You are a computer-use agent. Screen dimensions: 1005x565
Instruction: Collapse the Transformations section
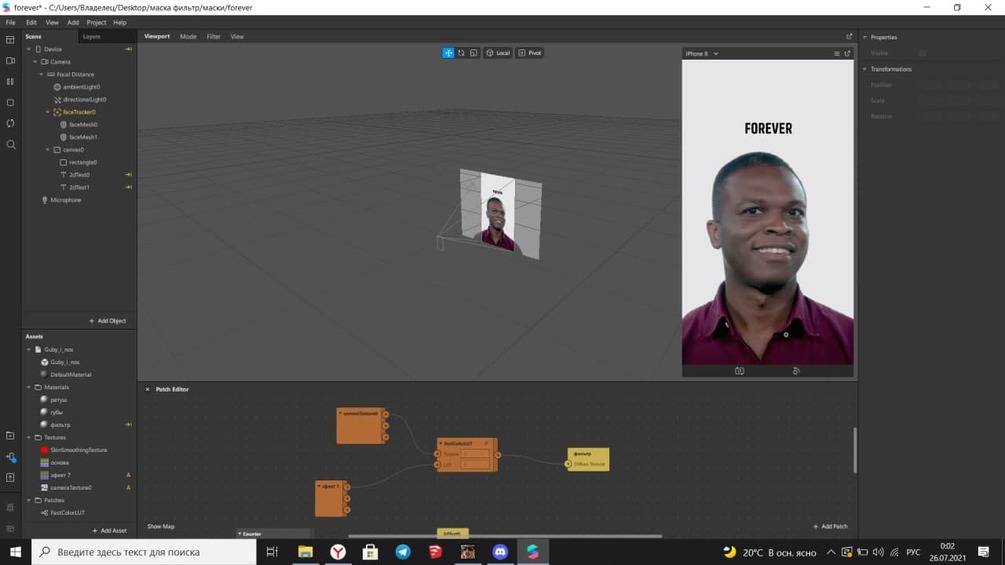865,69
